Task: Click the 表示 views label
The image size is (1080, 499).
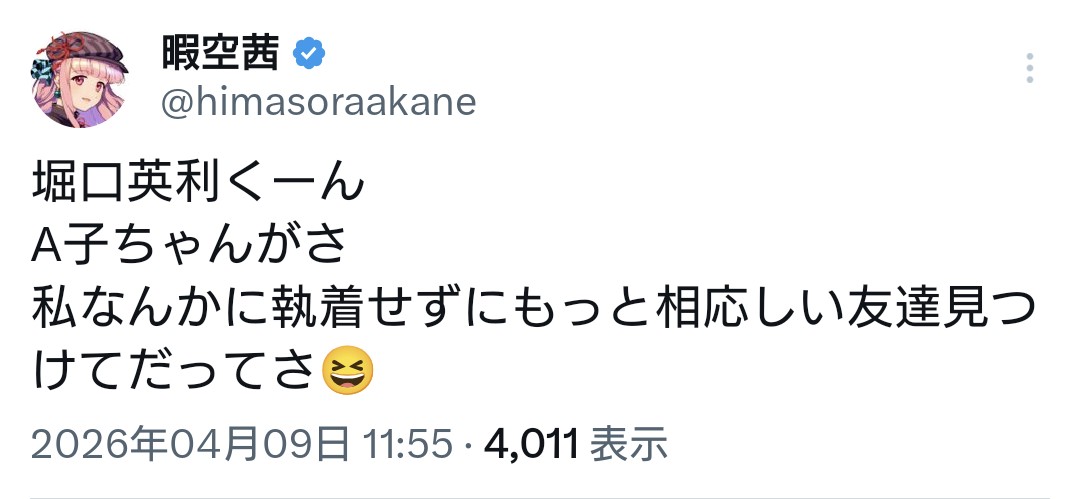Action: coord(628,444)
